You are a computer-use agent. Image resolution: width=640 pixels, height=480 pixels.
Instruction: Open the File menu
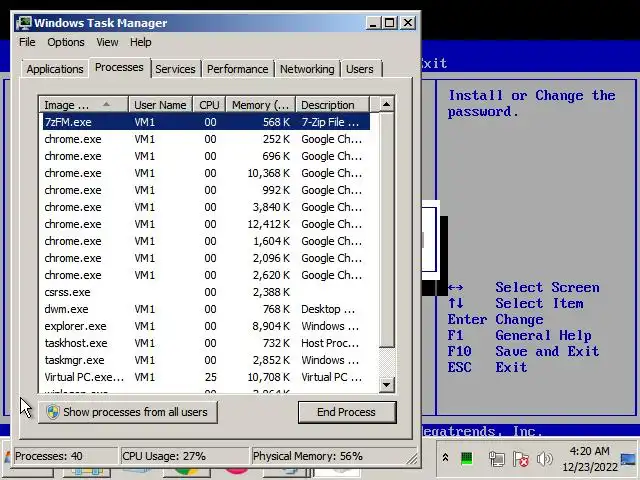coord(27,42)
